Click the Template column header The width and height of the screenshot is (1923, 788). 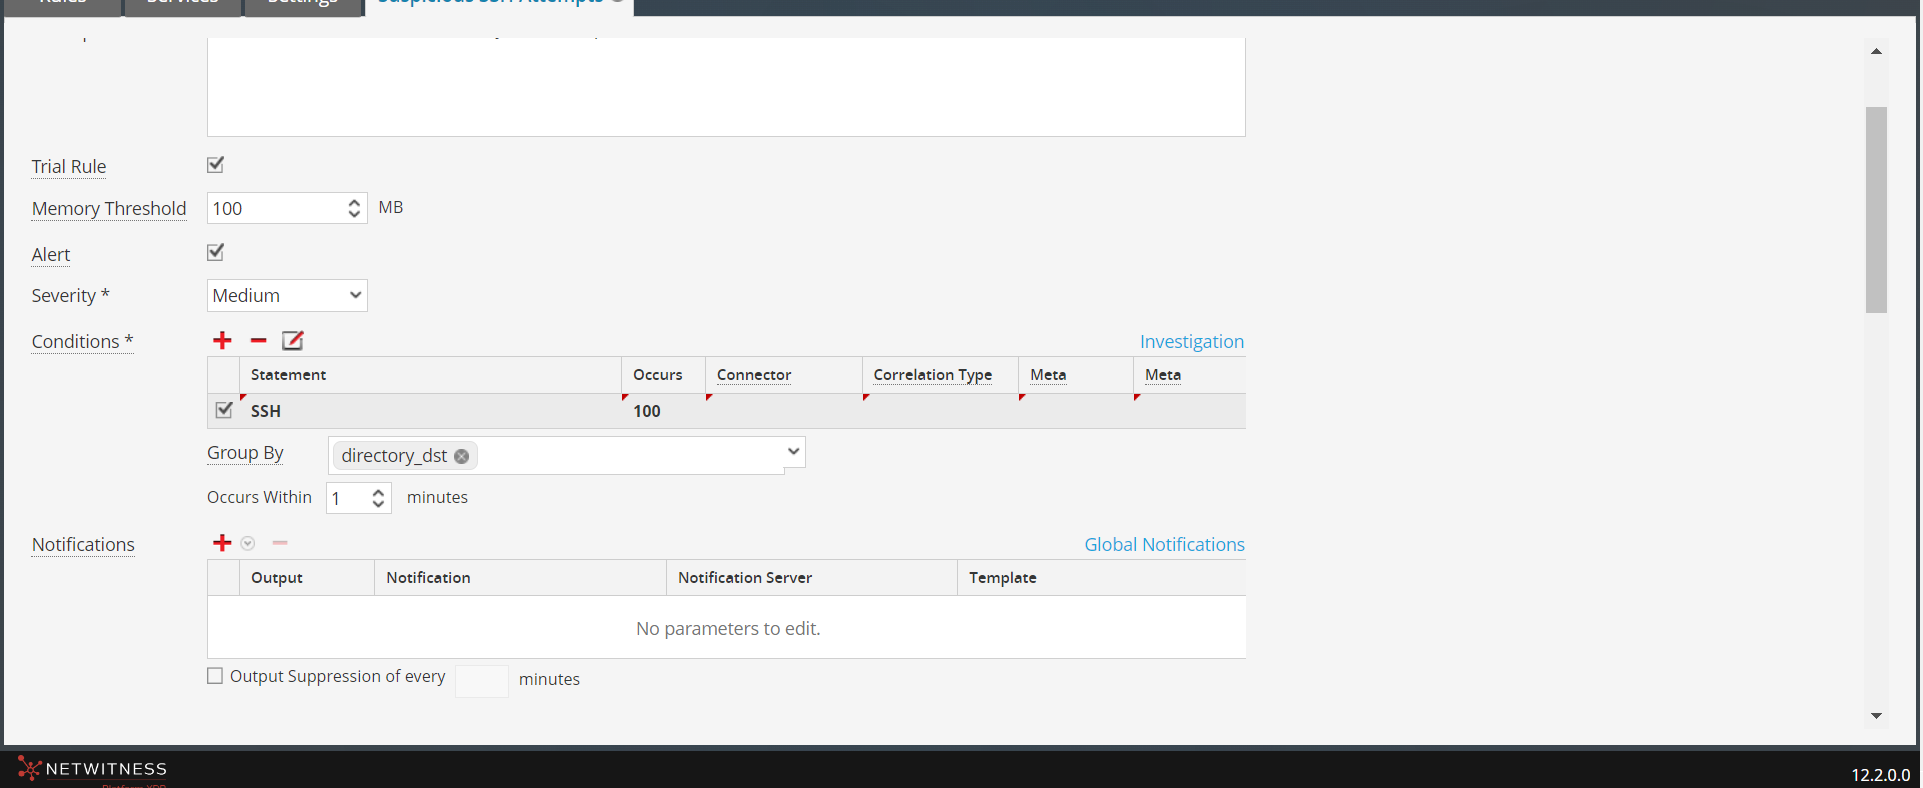pos(1102,578)
